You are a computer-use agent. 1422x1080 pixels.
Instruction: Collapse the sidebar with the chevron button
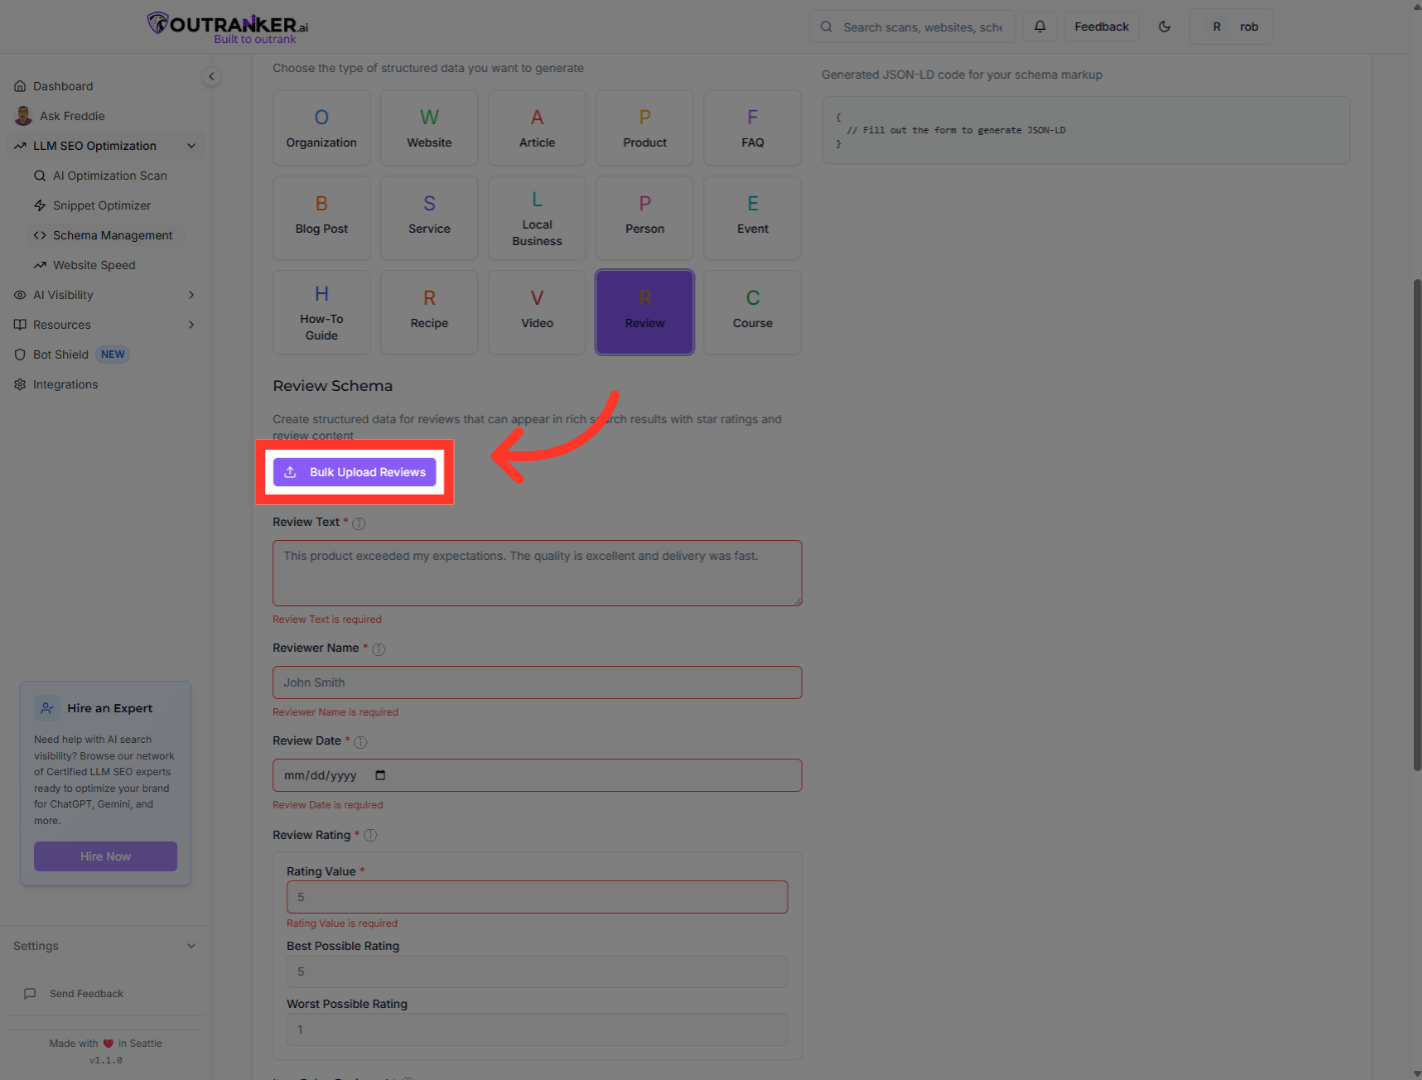(211, 76)
